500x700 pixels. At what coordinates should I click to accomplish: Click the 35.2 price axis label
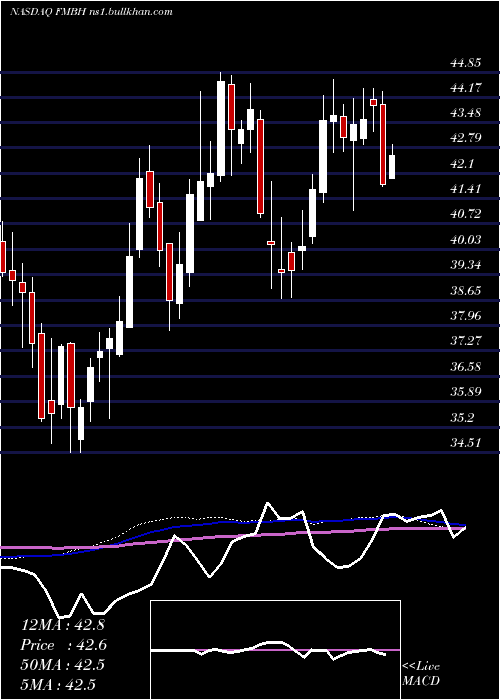pos(462,418)
